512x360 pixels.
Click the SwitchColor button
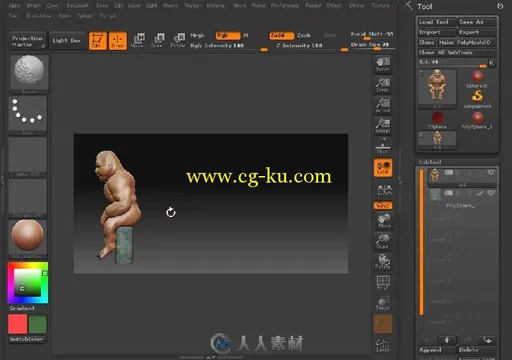(x=27, y=339)
